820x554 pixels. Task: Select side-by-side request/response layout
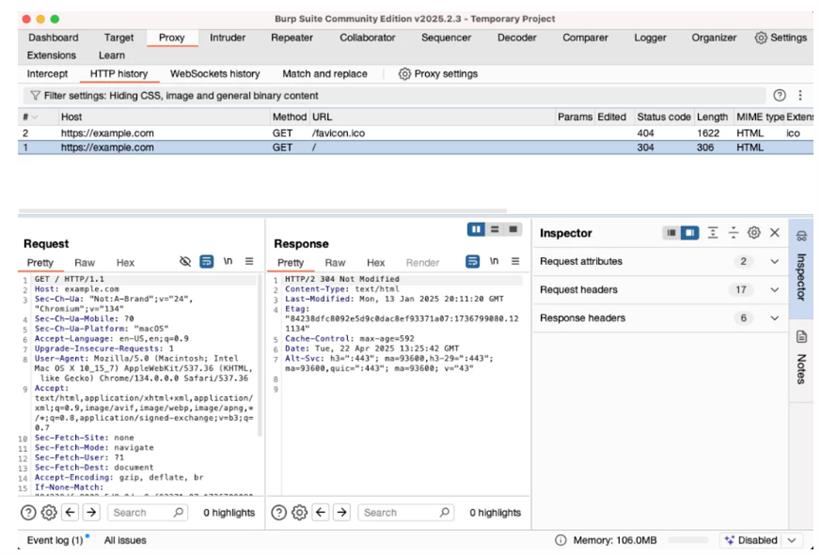pyautogui.click(x=476, y=229)
